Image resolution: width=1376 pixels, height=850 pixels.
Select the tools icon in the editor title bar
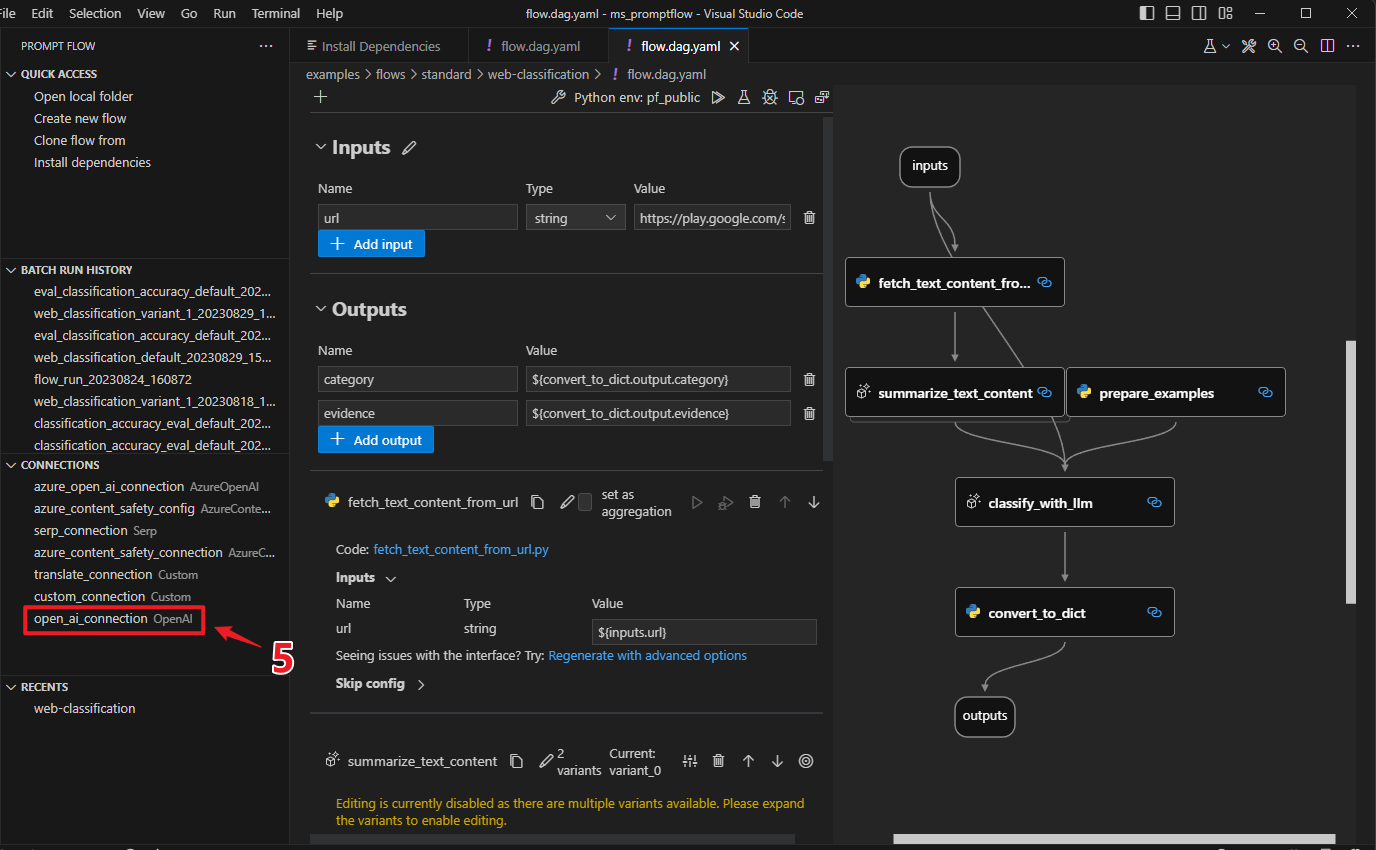pos(1248,46)
